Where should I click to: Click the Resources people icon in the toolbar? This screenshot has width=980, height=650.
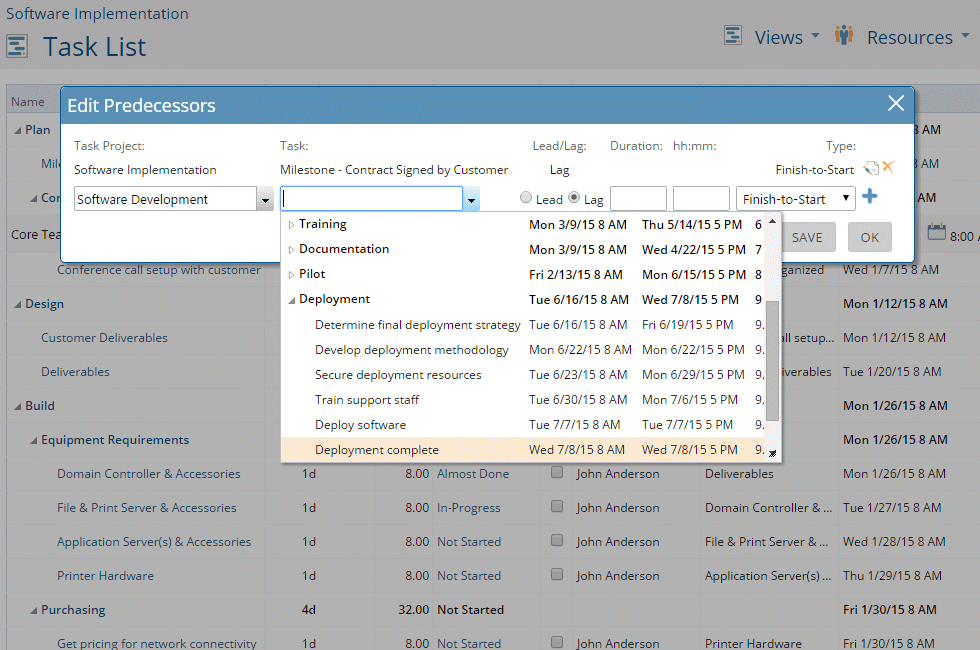pyautogui.click(x=843, y=35)
